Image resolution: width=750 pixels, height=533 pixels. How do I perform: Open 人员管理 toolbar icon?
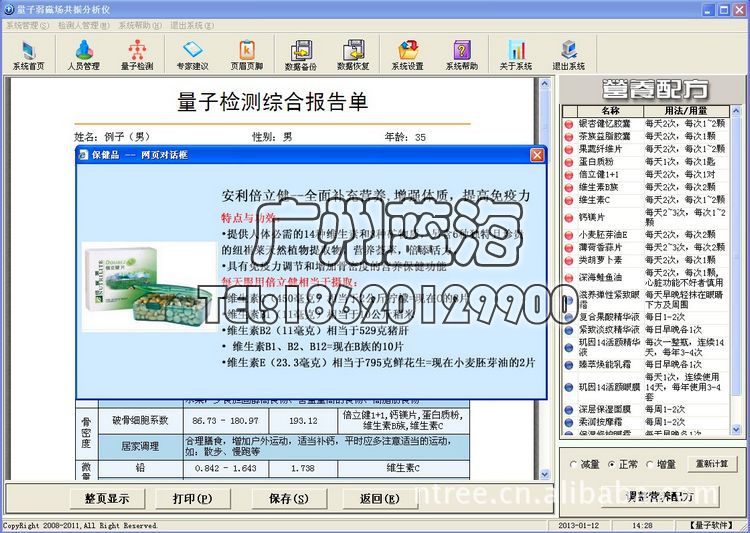[x=84, y=56]
